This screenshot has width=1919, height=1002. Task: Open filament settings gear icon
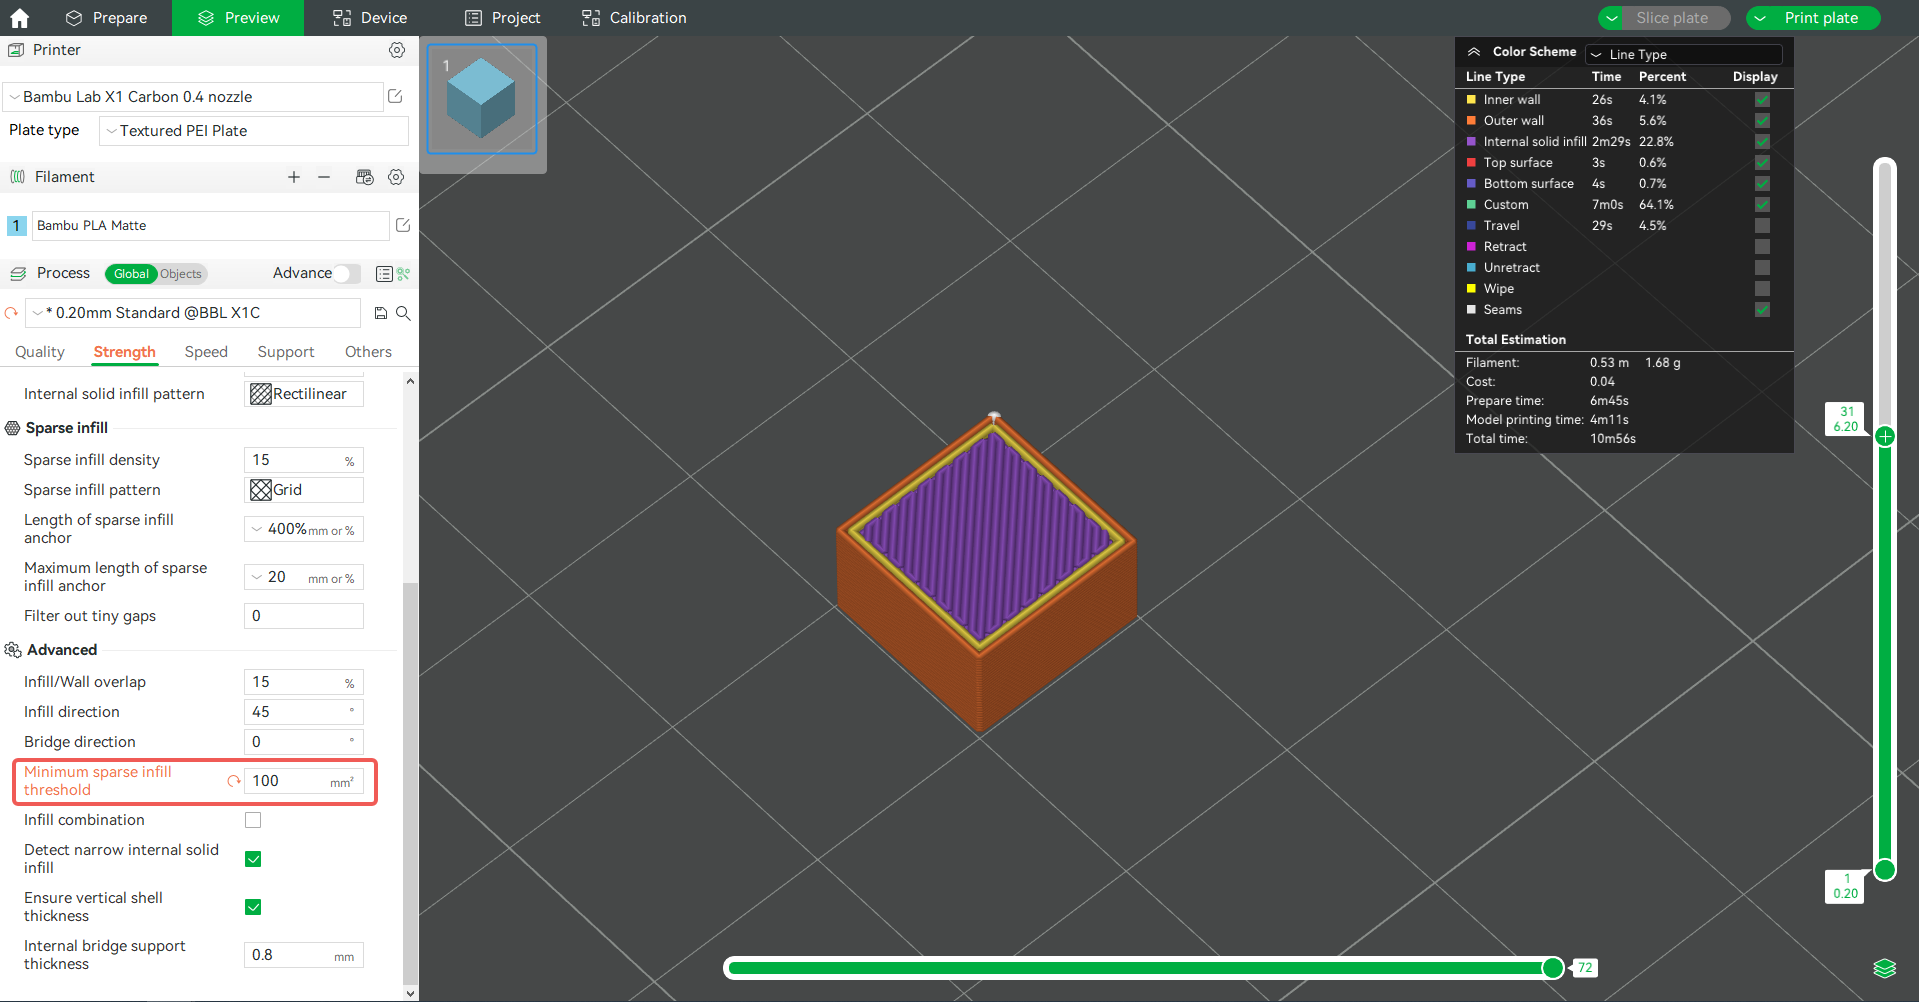click(x=396, y=177)
